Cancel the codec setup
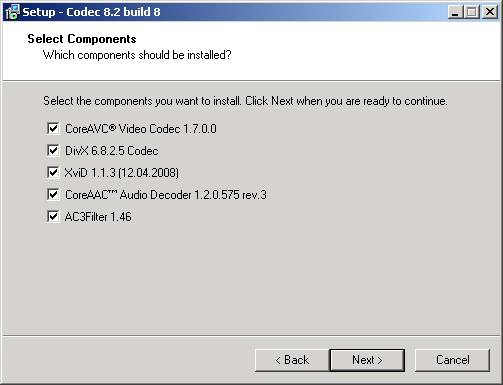 click(453, 360)
